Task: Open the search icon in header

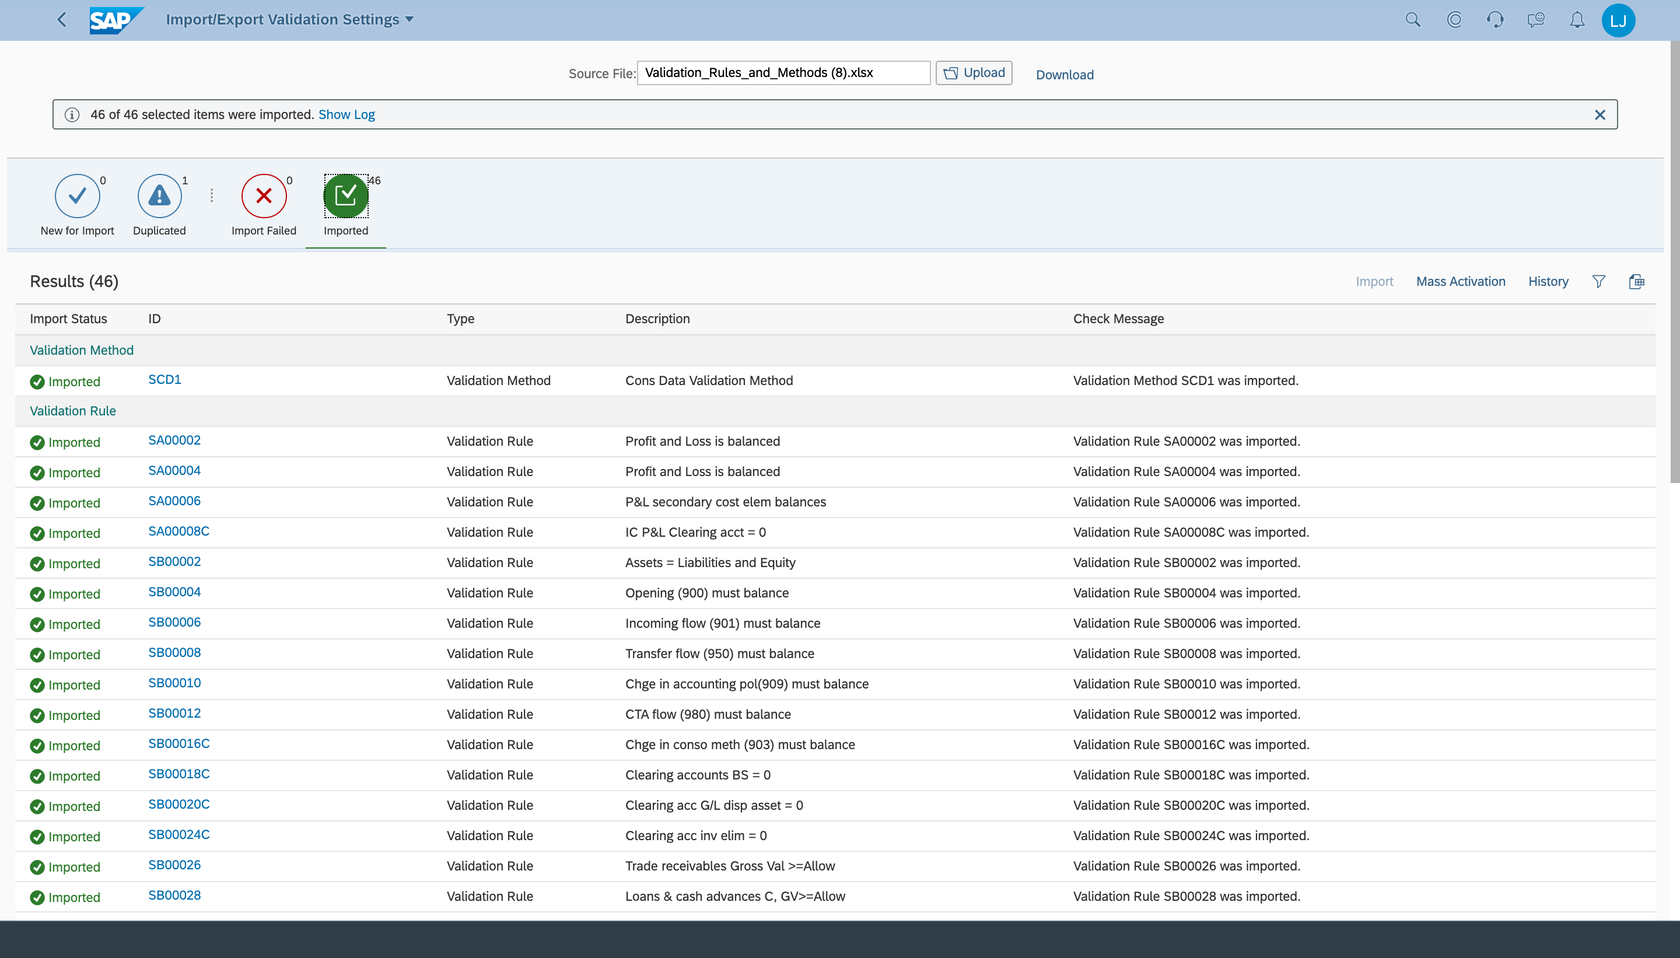Action: tap(1413, 20)
